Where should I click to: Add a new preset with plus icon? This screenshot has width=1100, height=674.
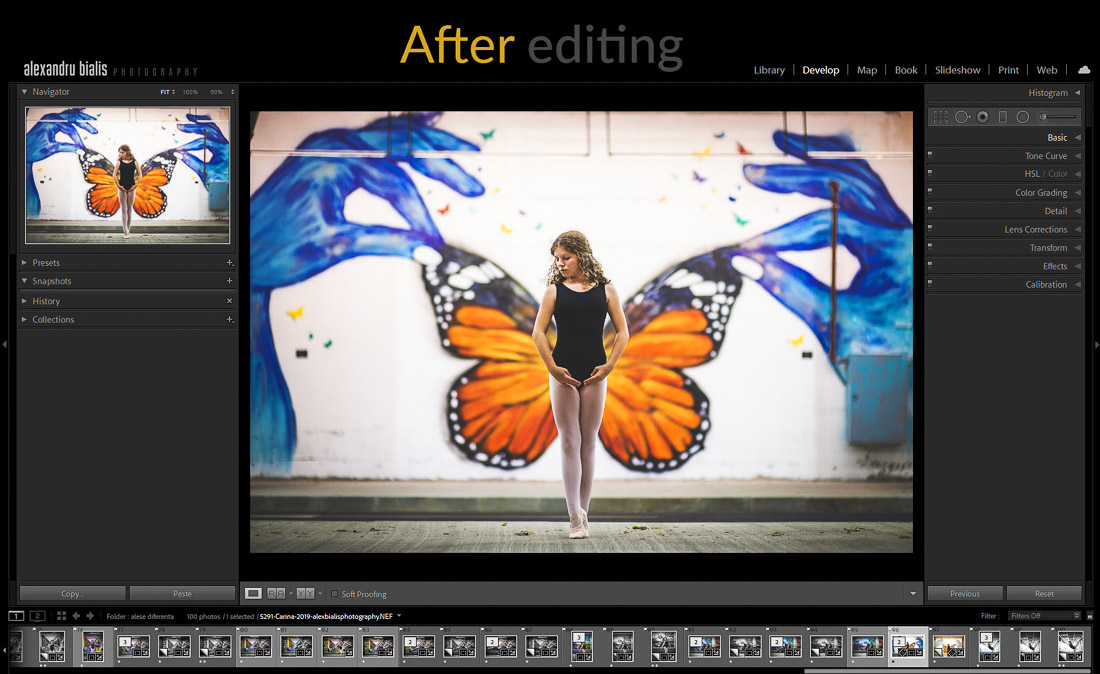[x=229, y=262]
